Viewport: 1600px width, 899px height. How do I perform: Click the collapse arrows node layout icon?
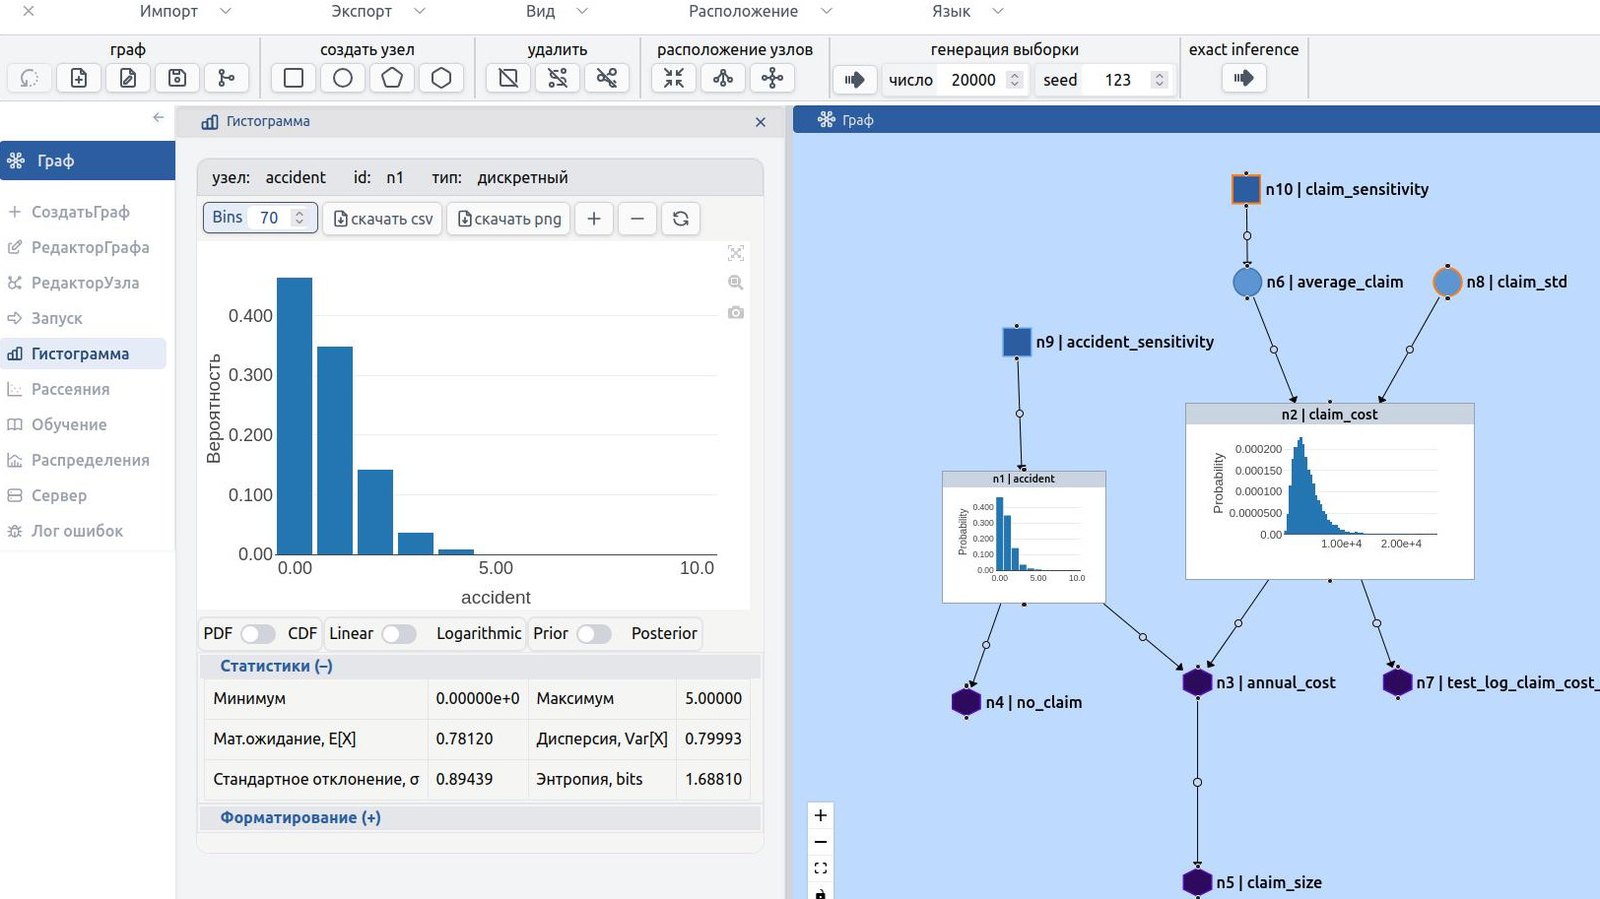point(674,78)
